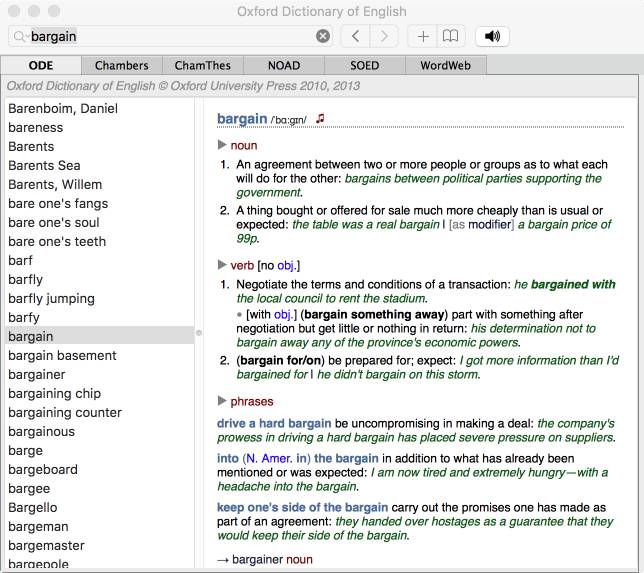
Task: Follow the obj. link after verb
Action: pos(286,266)
